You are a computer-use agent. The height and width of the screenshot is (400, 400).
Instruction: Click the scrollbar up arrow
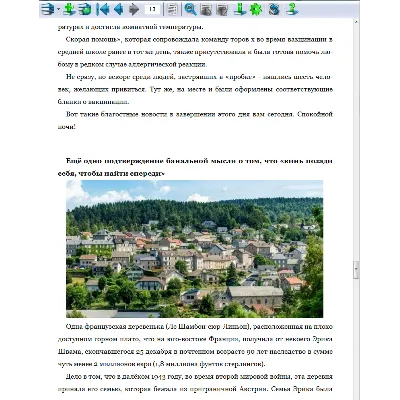point(356,22)
